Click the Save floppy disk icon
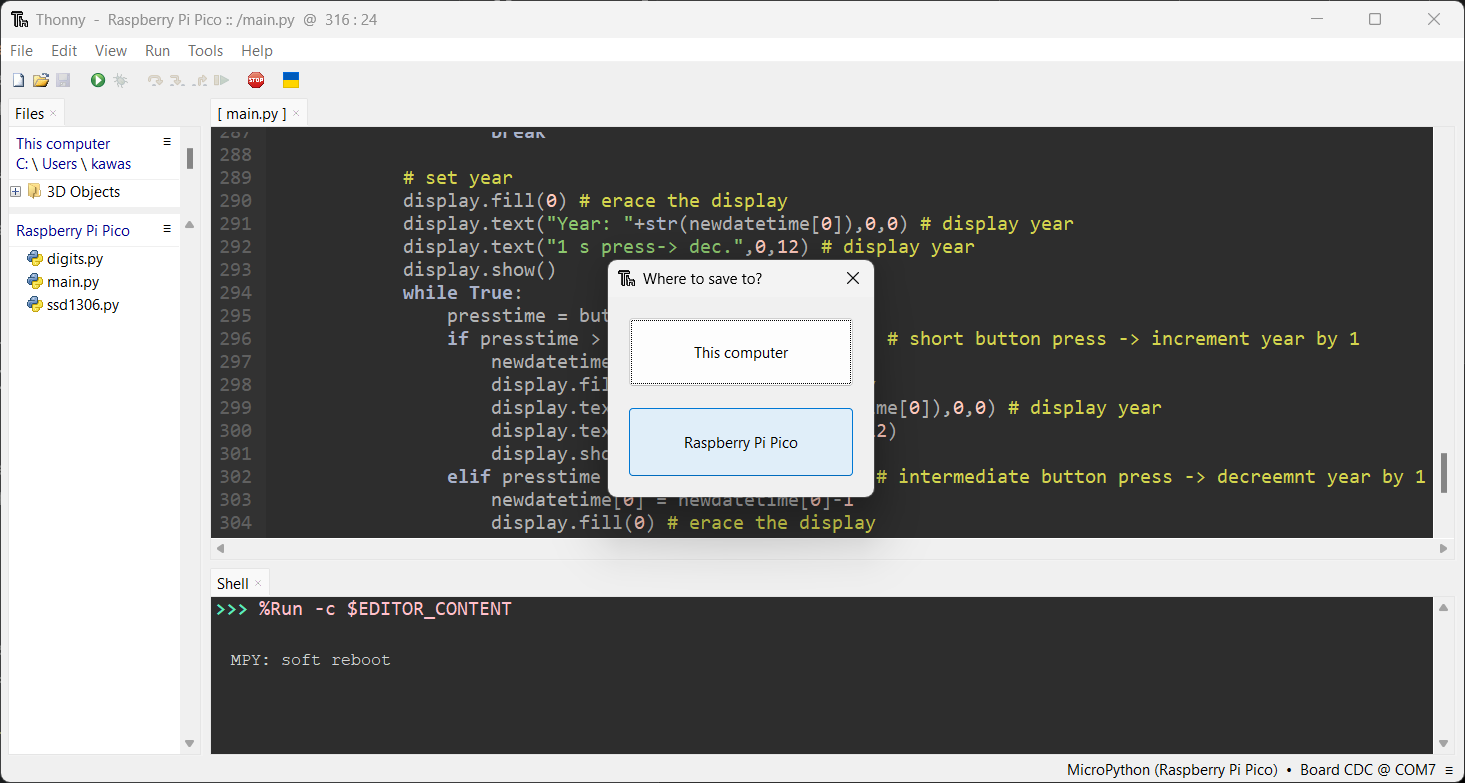This screenshot has height=783, width=1465. [63, 80]
